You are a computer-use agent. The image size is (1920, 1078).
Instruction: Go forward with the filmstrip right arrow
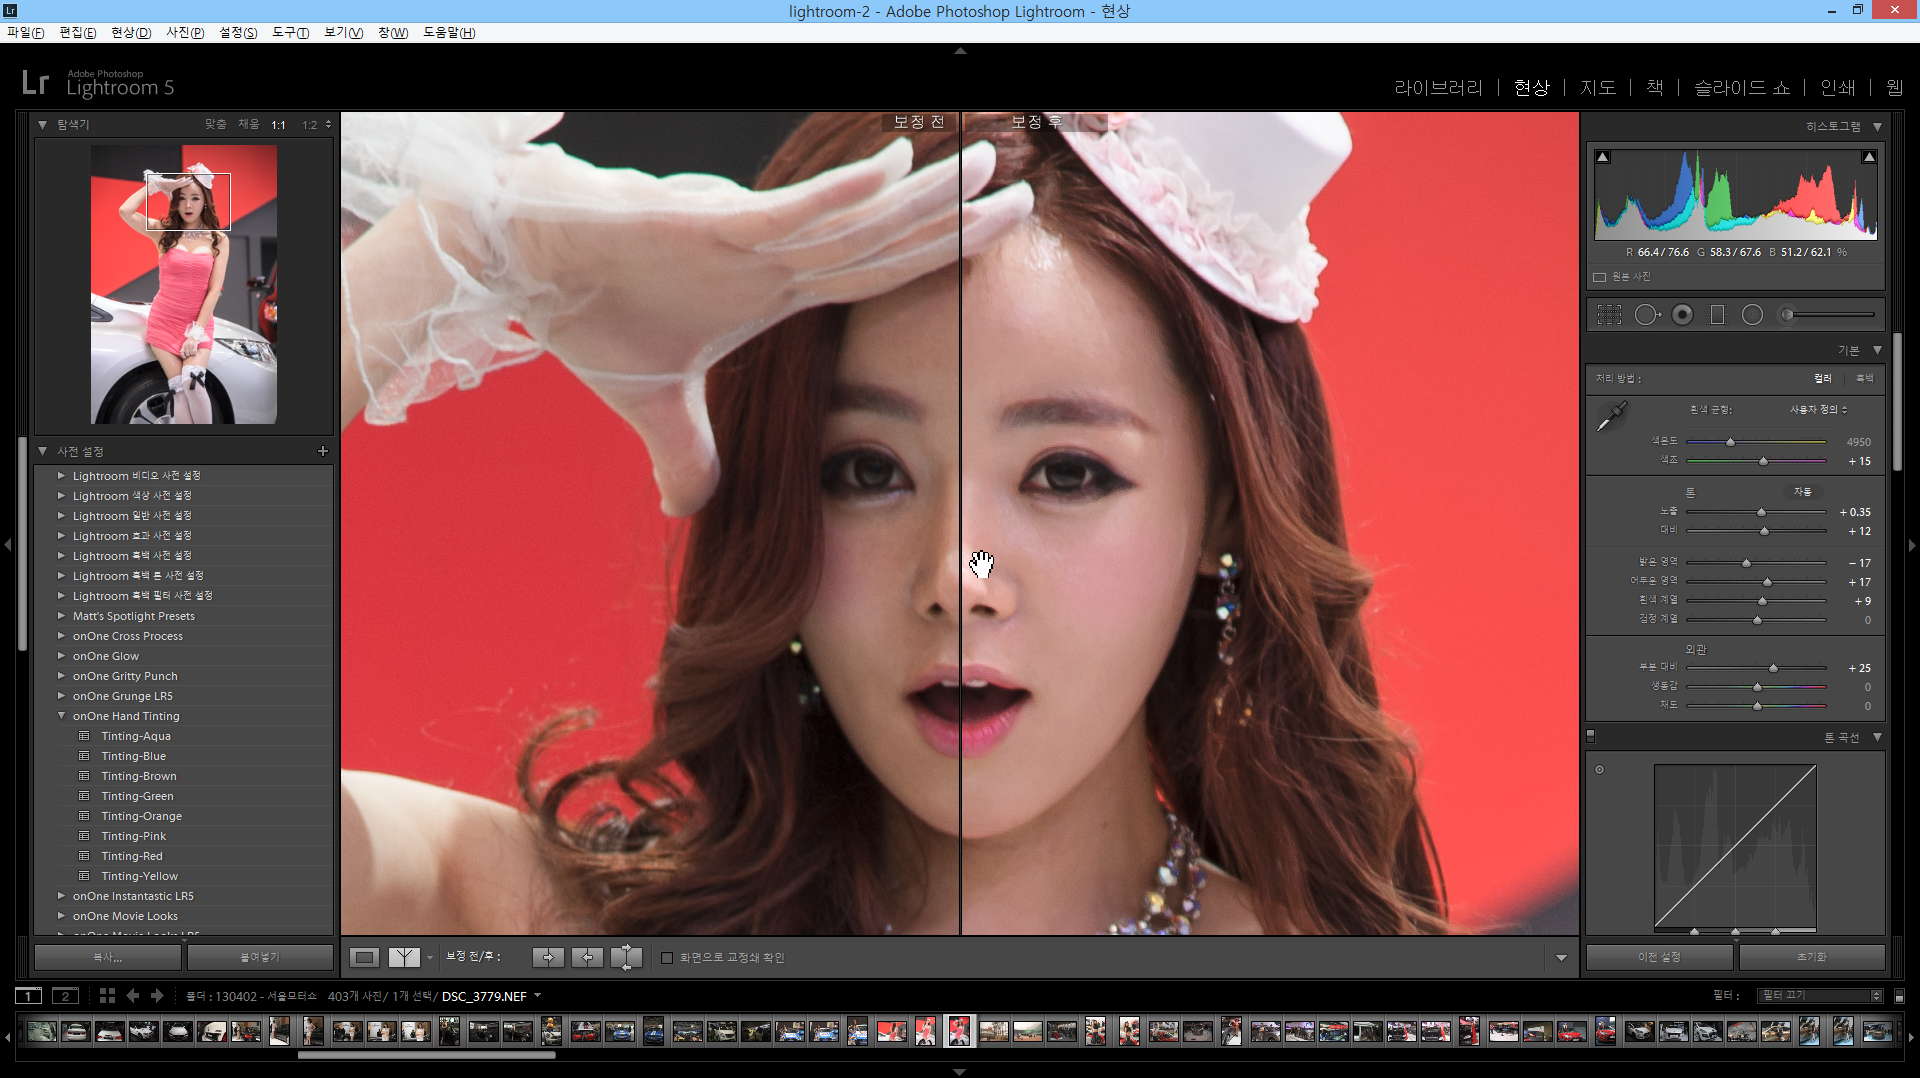pyautogui.click(x=157, y=996)
